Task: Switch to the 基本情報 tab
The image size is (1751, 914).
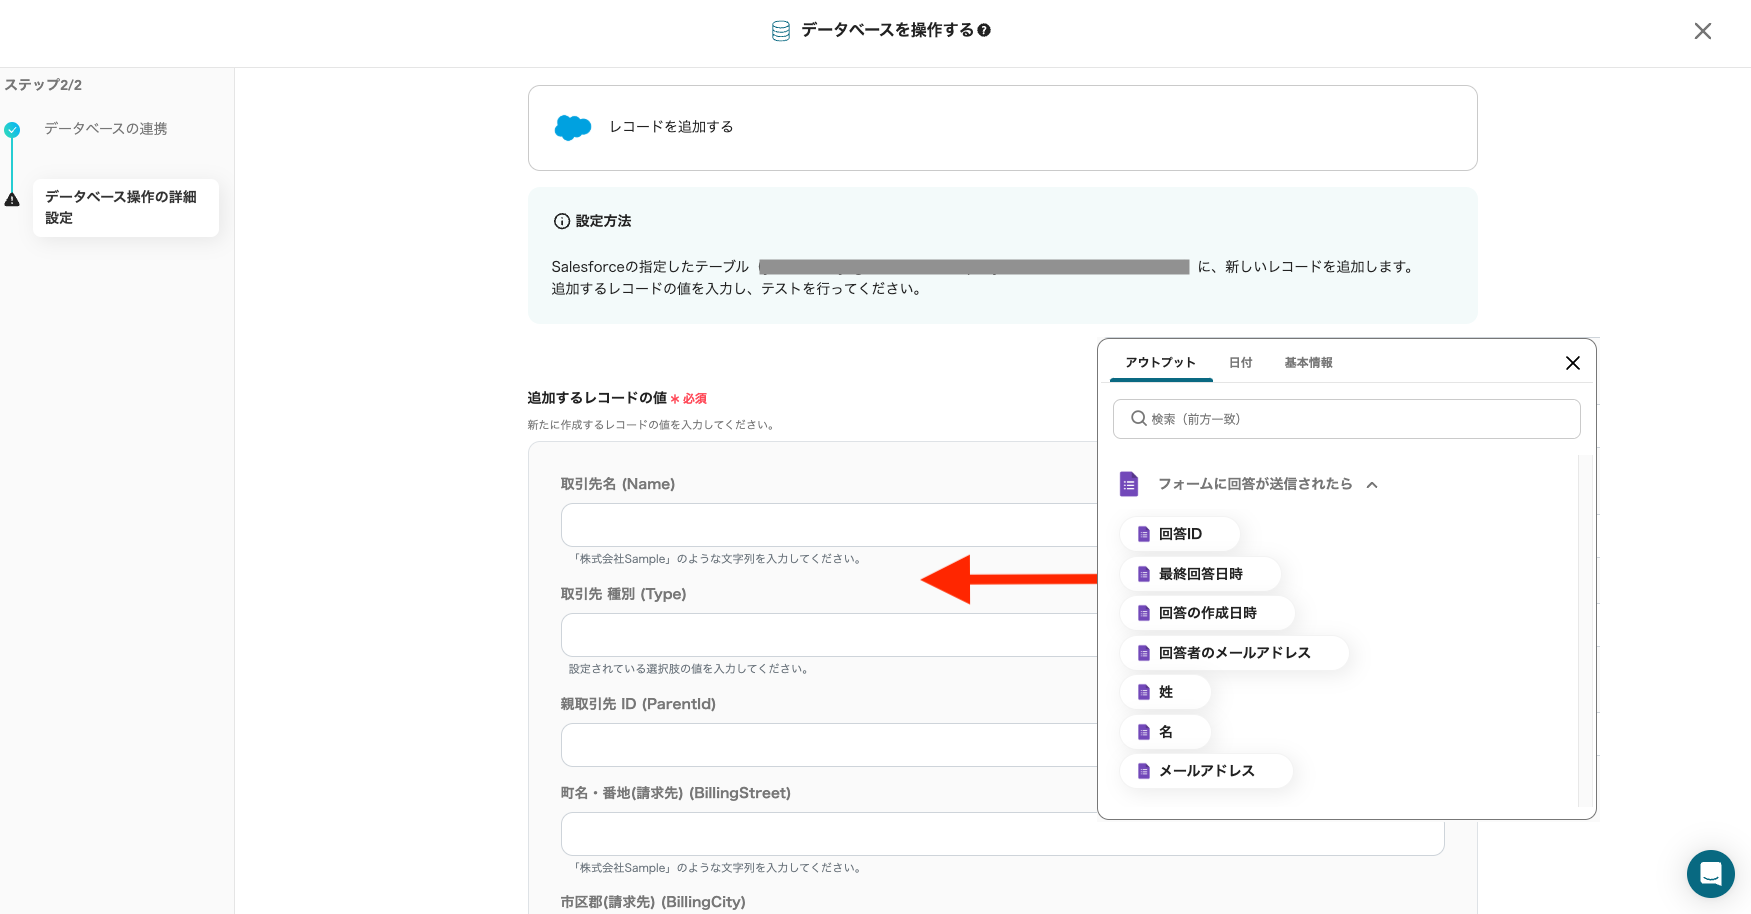Action: (1308, 363)
